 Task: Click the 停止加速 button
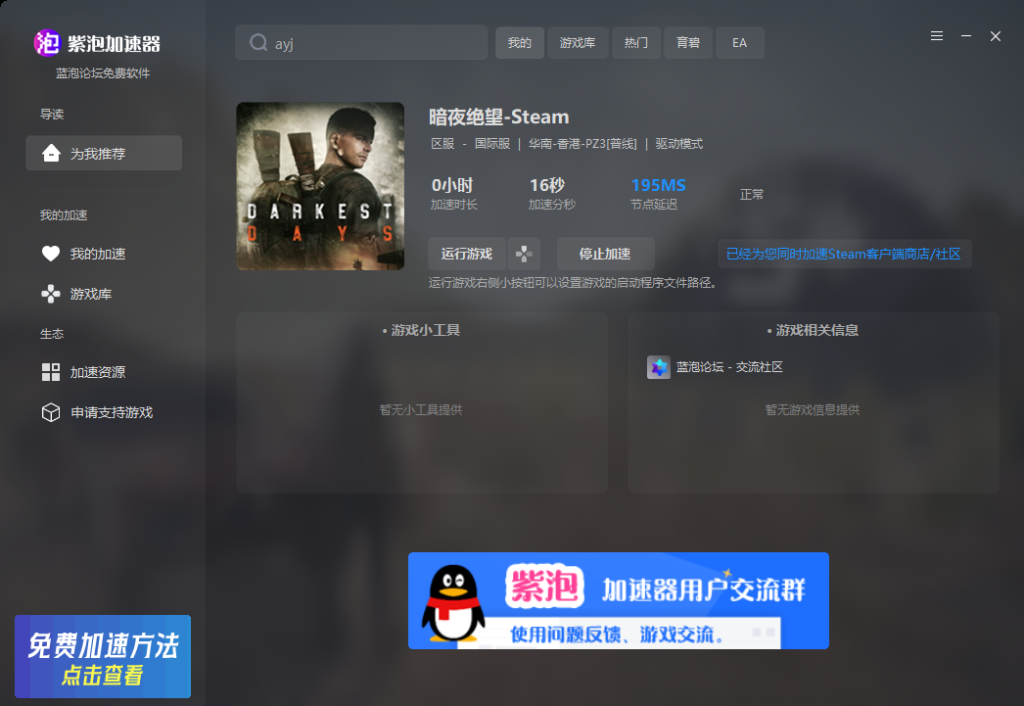tap(605, 253)
